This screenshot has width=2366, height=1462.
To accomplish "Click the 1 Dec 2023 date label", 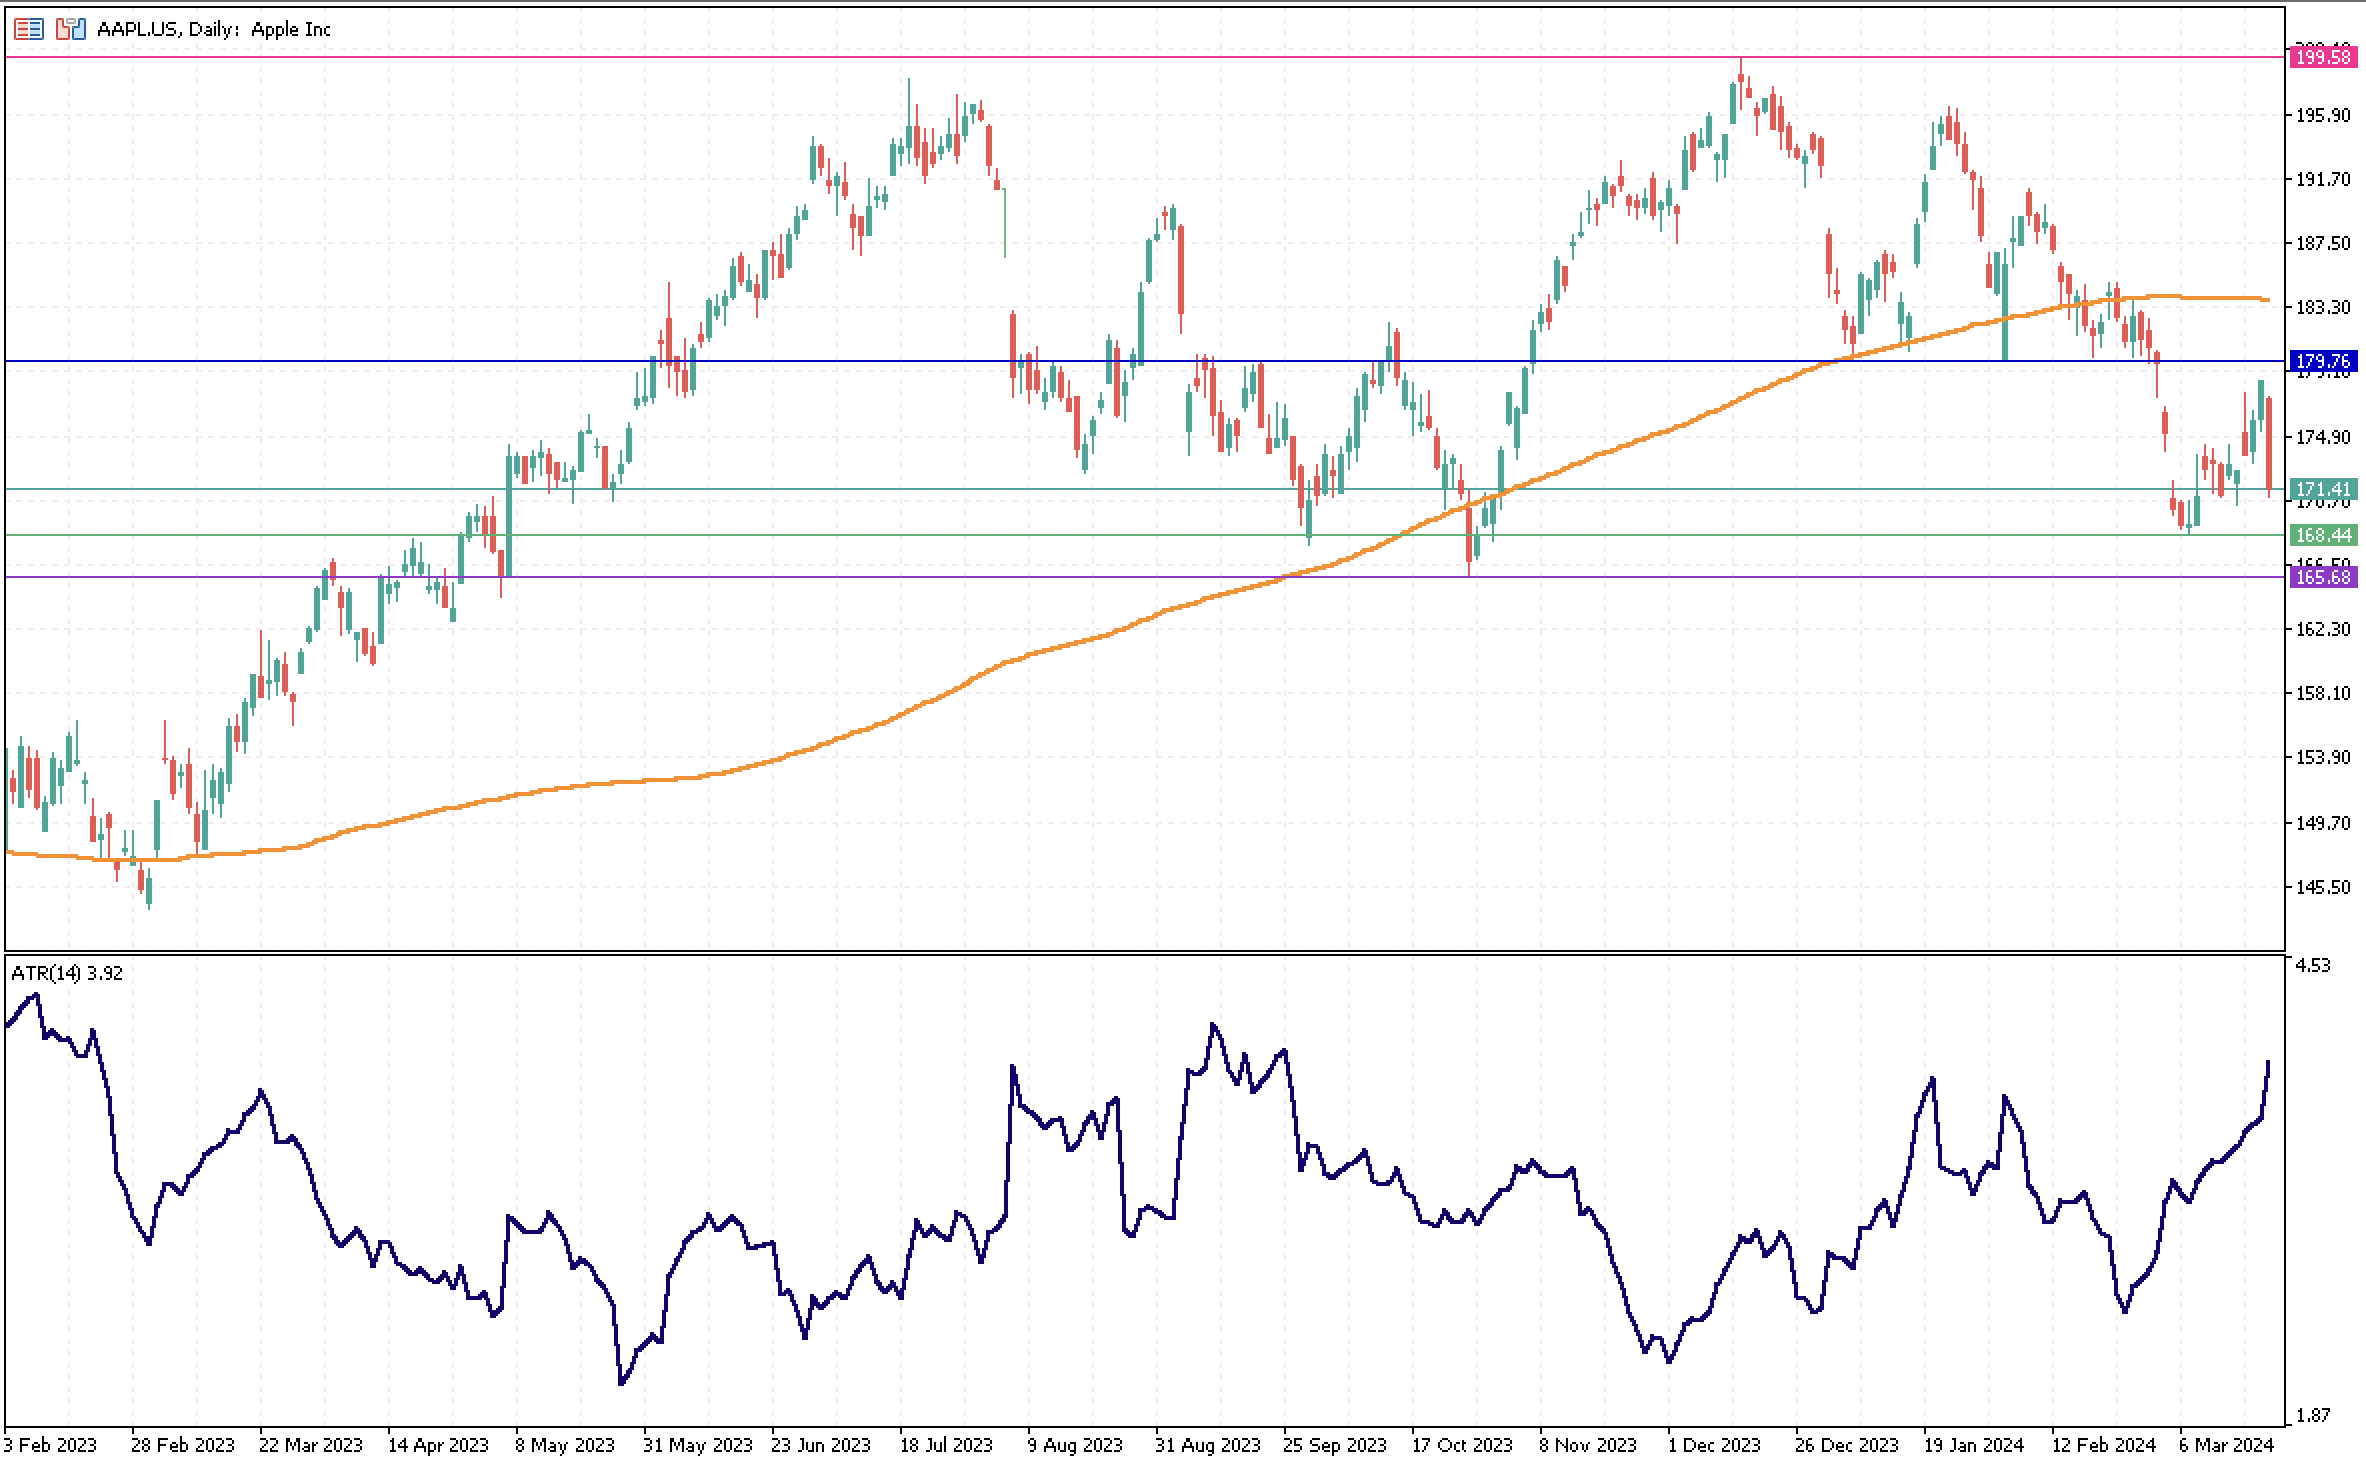I will click(x=1714, y=1445).
